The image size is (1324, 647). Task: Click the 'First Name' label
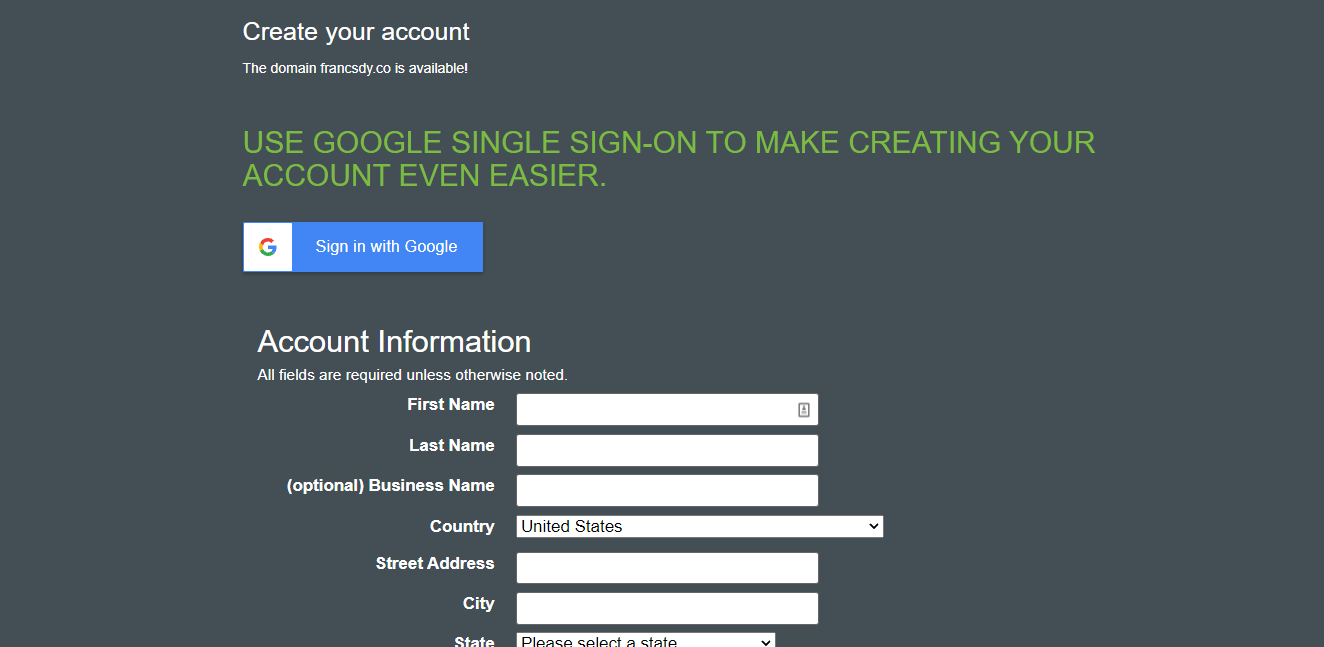(451, 405)
